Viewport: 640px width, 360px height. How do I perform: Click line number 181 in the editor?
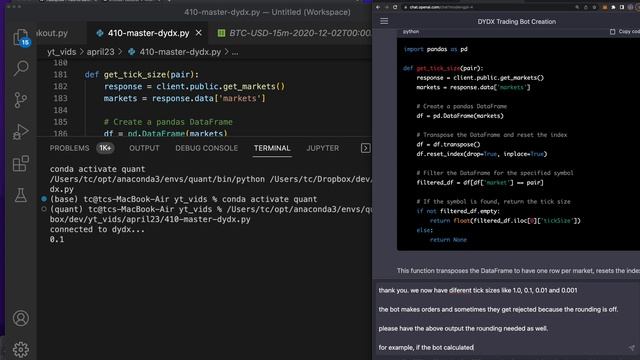(60, 75)
